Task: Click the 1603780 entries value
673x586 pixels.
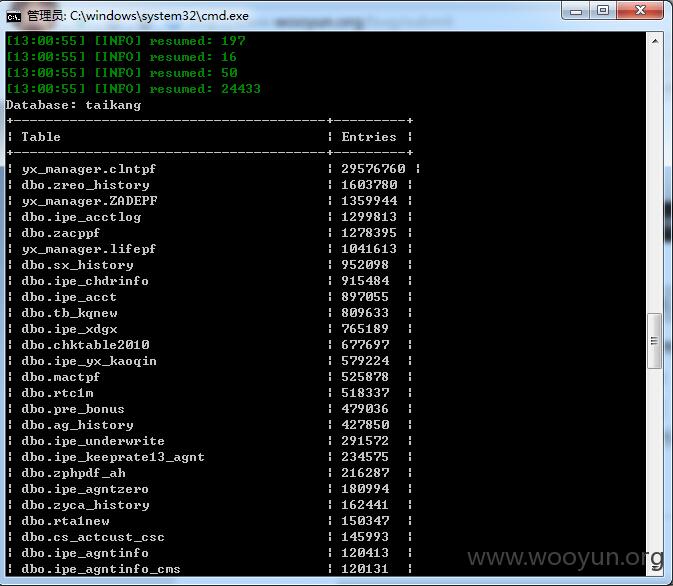Action: tap(369, 185)
